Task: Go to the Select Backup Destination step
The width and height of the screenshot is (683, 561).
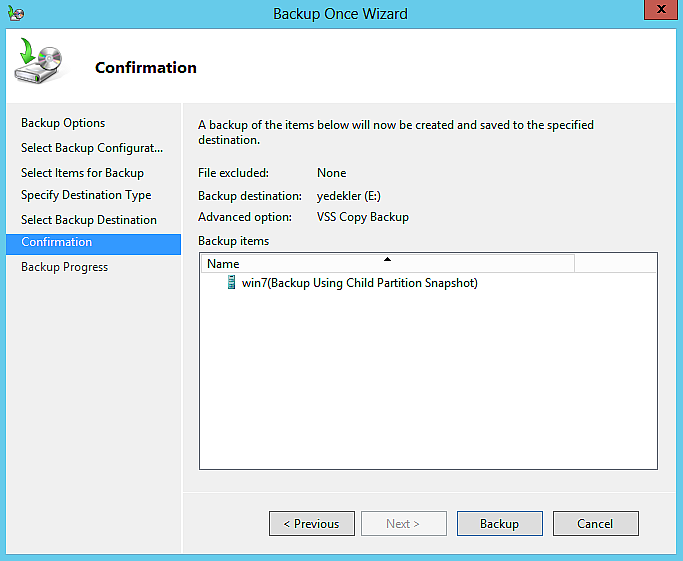Action: [89, 220]
